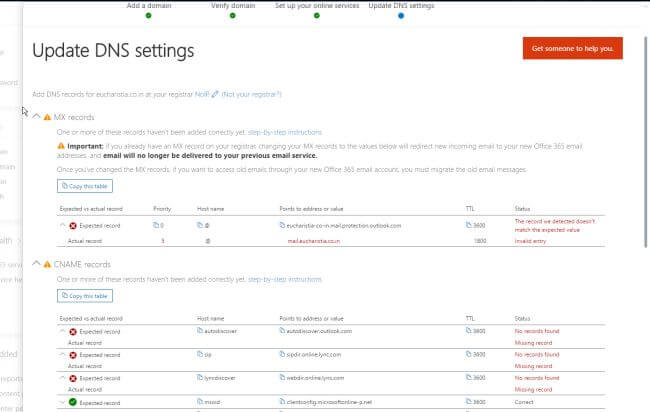Click the red error icon on autodiscover row

[73, 332]
